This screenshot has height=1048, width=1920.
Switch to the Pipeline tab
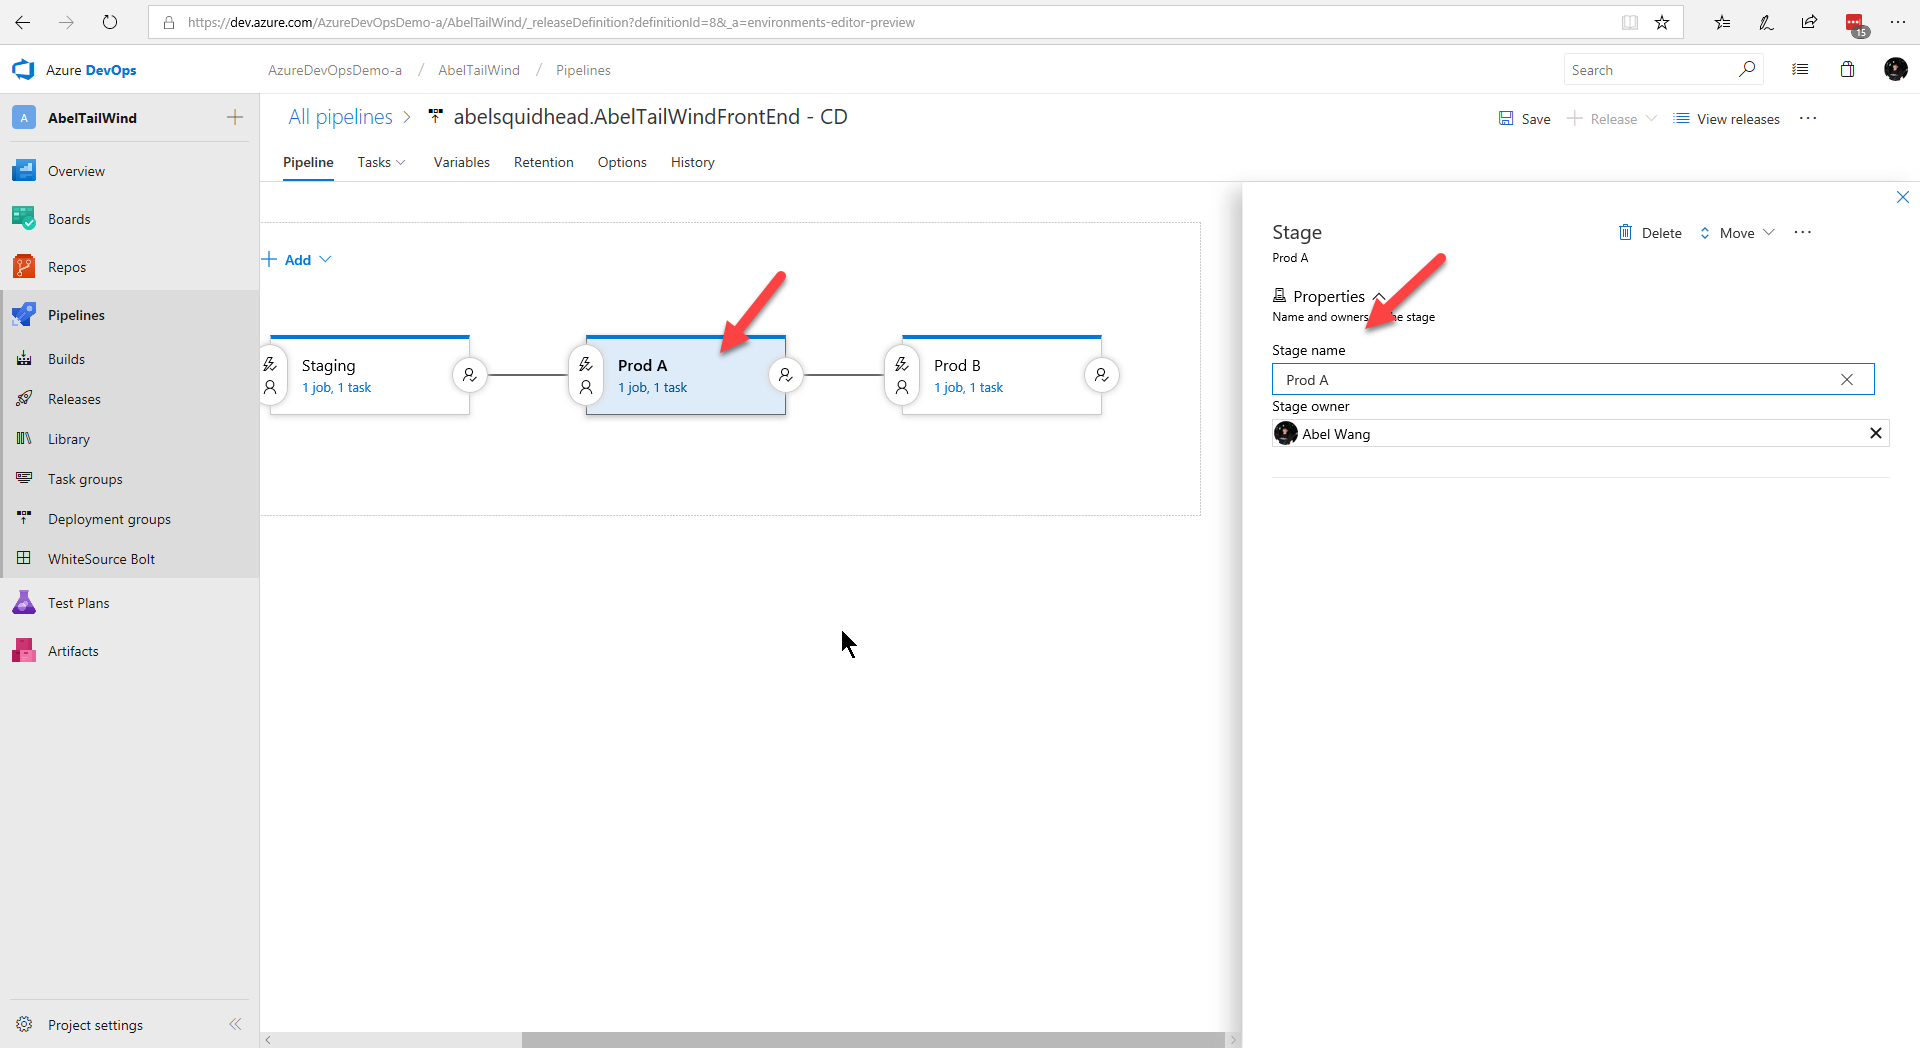(x=308, y=162)
